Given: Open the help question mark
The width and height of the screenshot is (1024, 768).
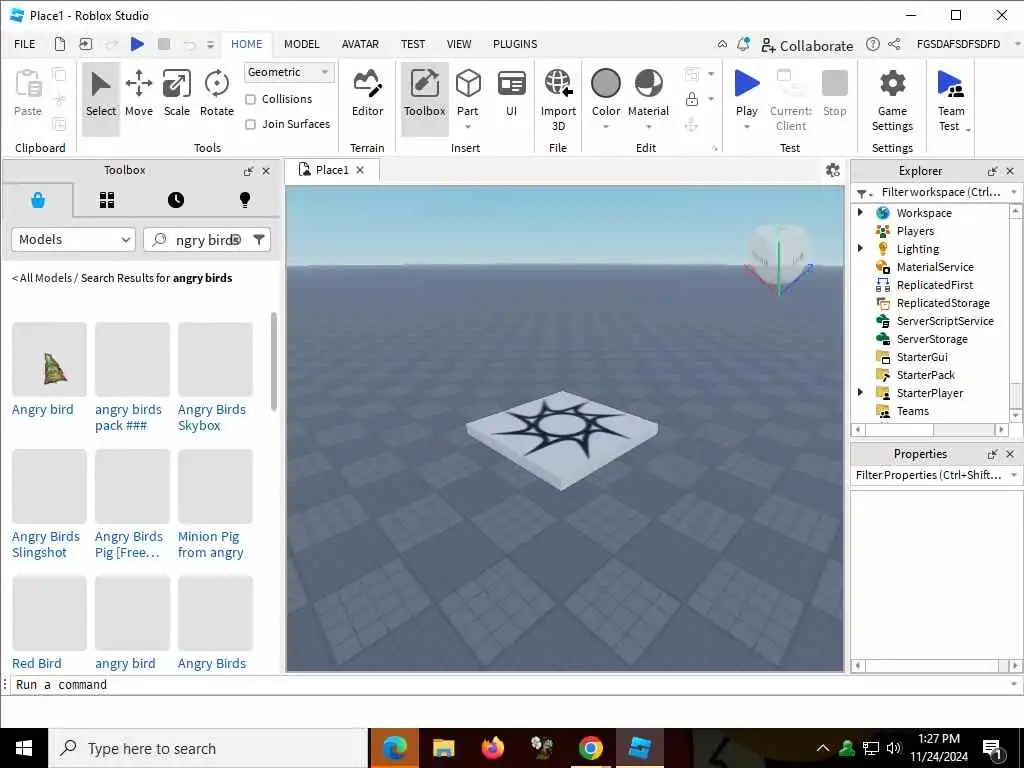Looking at the screenshot, I should pos(872,44).
